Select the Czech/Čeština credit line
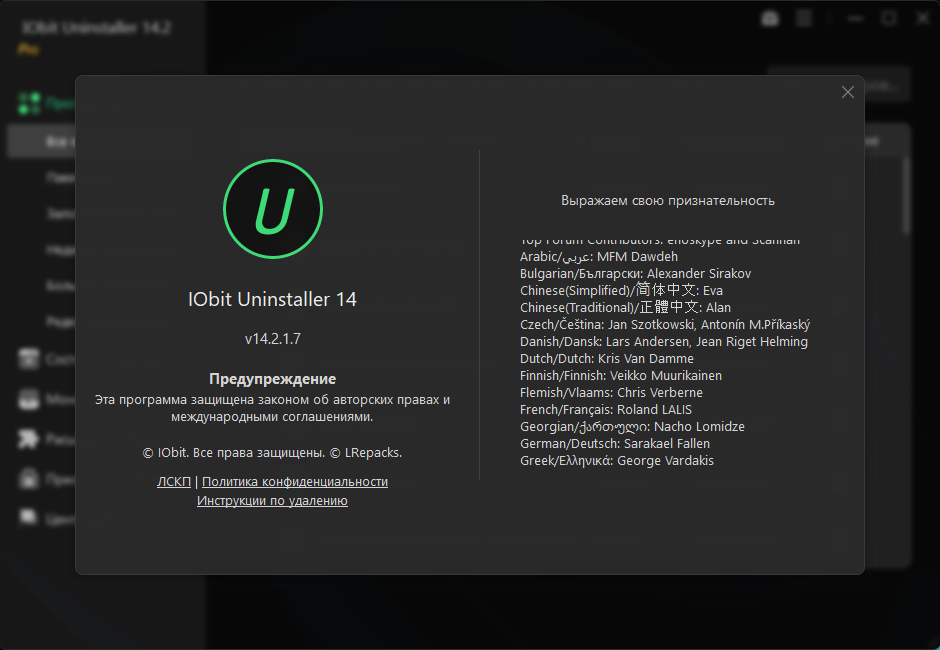 (665, 325)
